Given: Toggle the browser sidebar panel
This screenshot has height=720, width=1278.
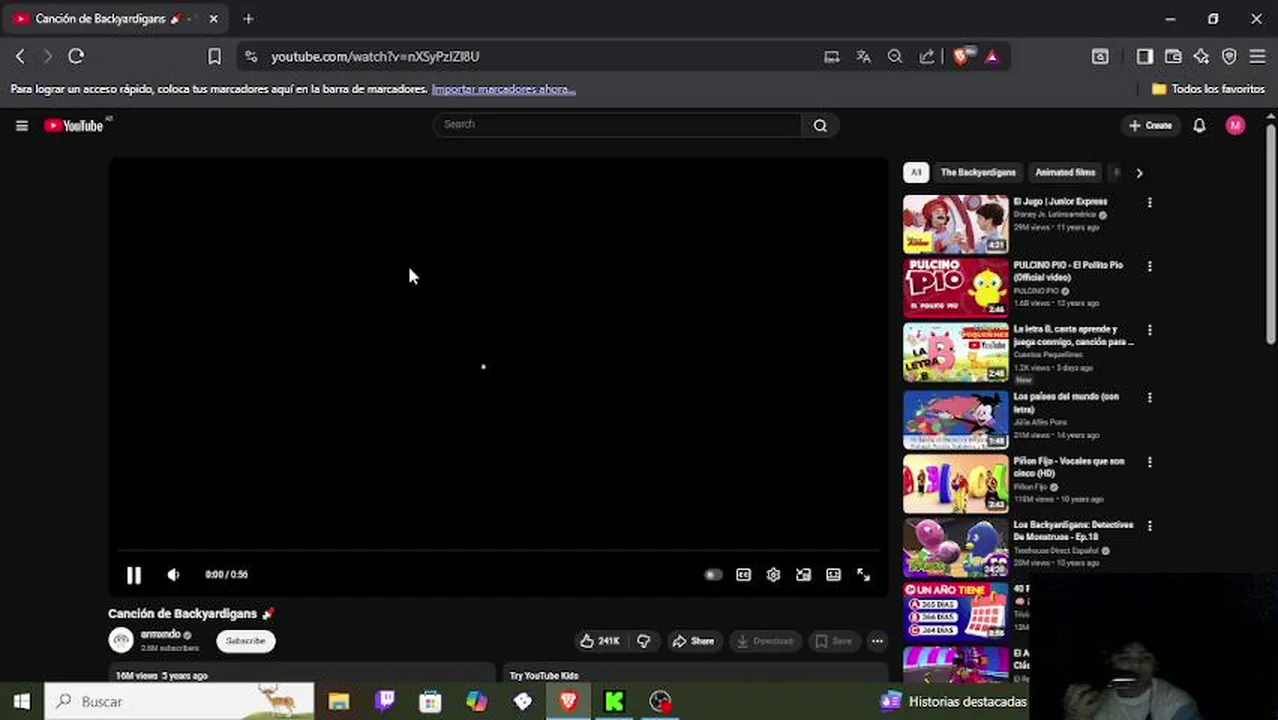Looking at the screenshot, I should point(1145,57).
